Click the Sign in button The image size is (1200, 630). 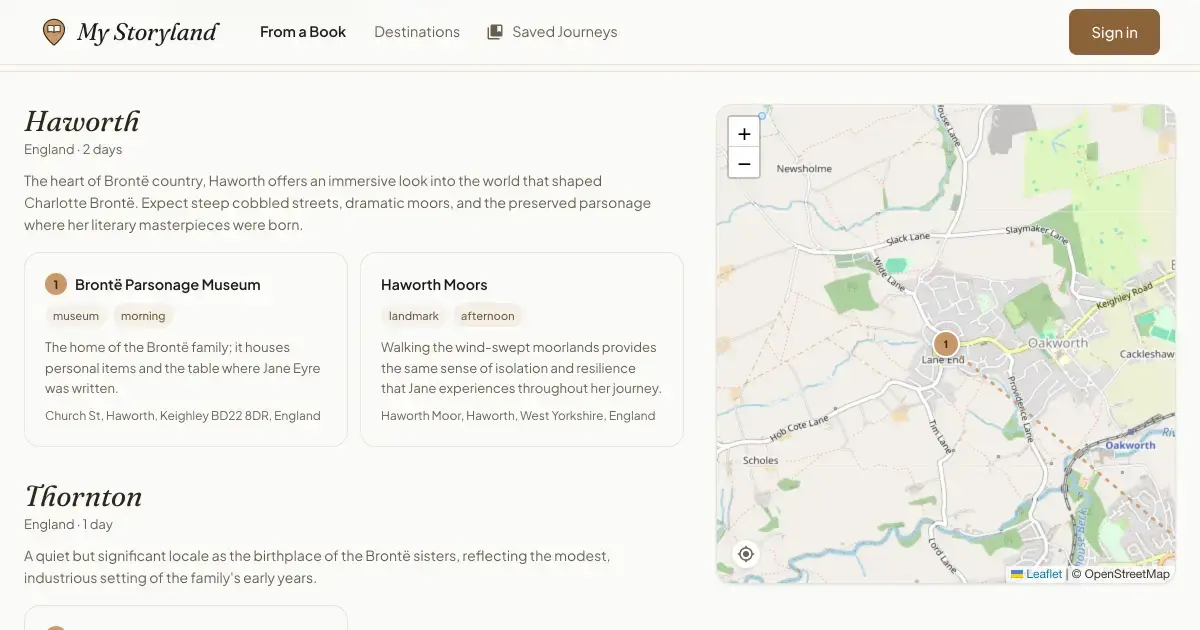(x=1114, y=32)
